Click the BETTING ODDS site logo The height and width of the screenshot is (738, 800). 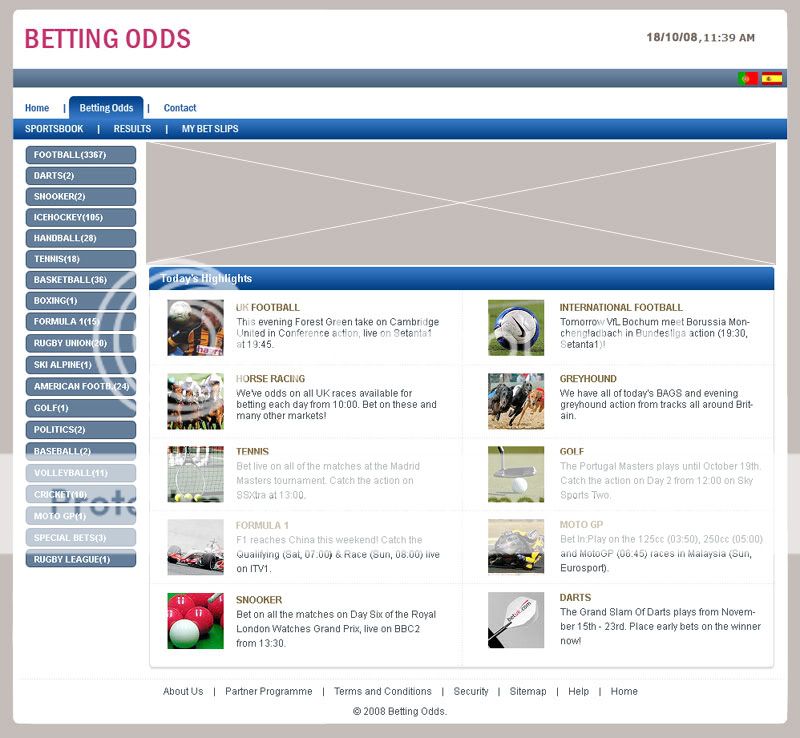tap(108, 39)
